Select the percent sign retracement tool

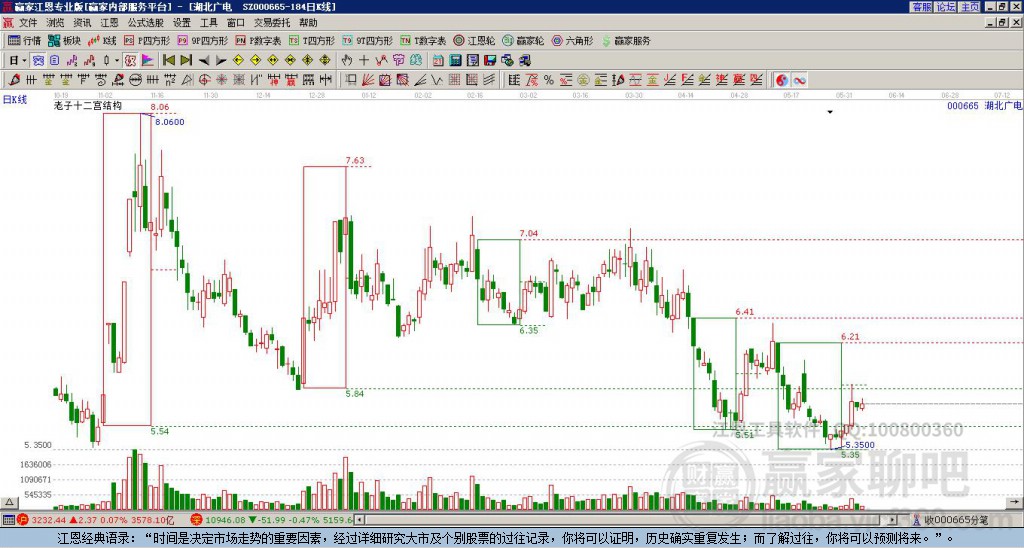tap(549, 80)
